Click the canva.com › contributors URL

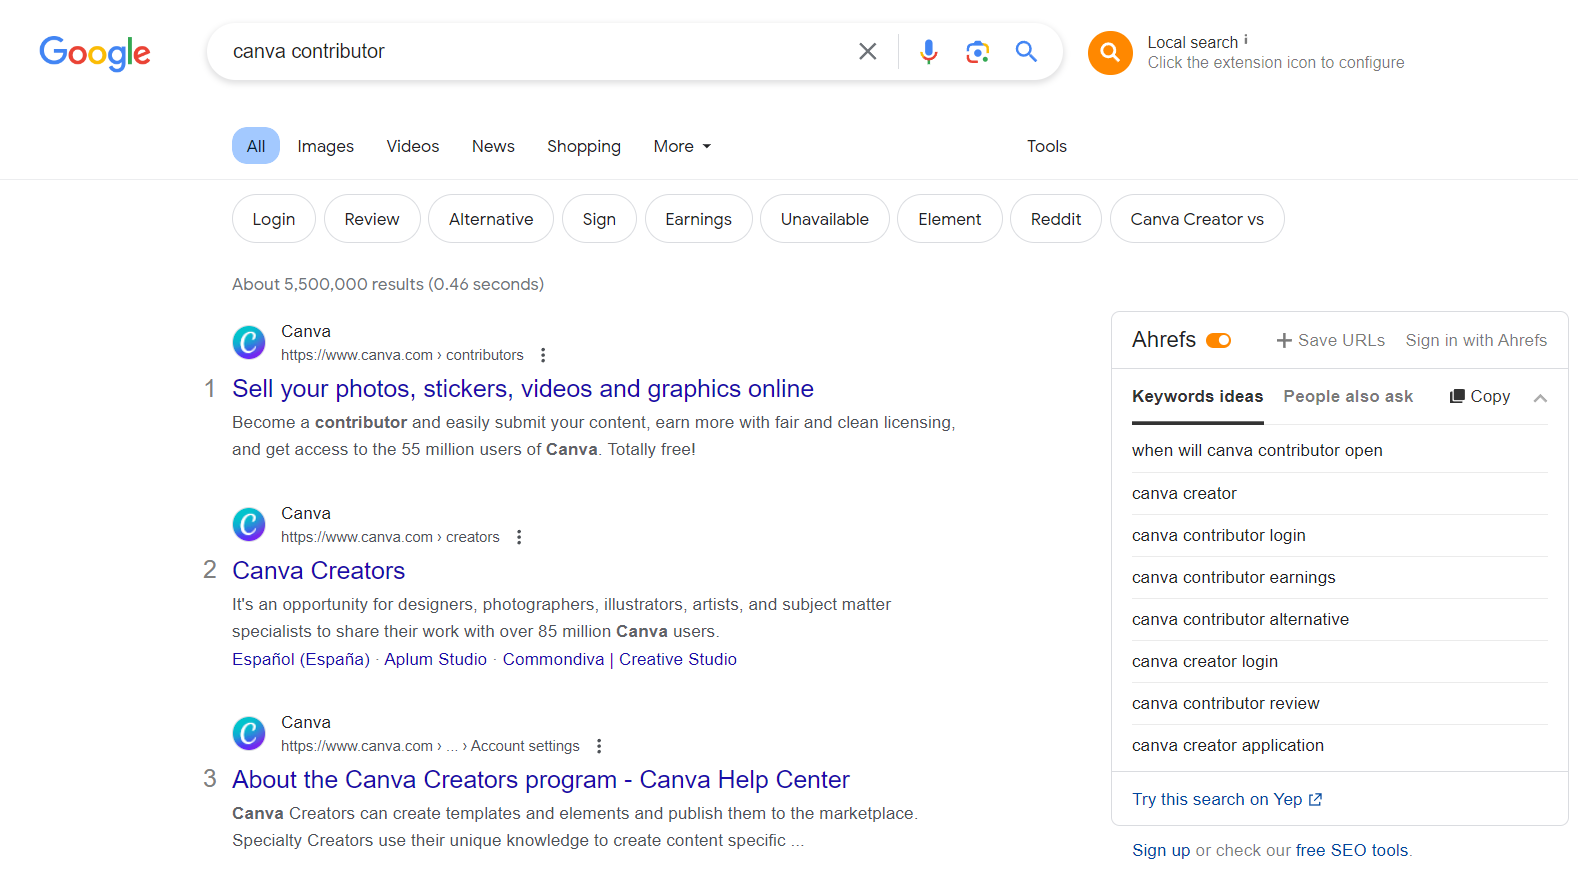[x=402, y=355]
